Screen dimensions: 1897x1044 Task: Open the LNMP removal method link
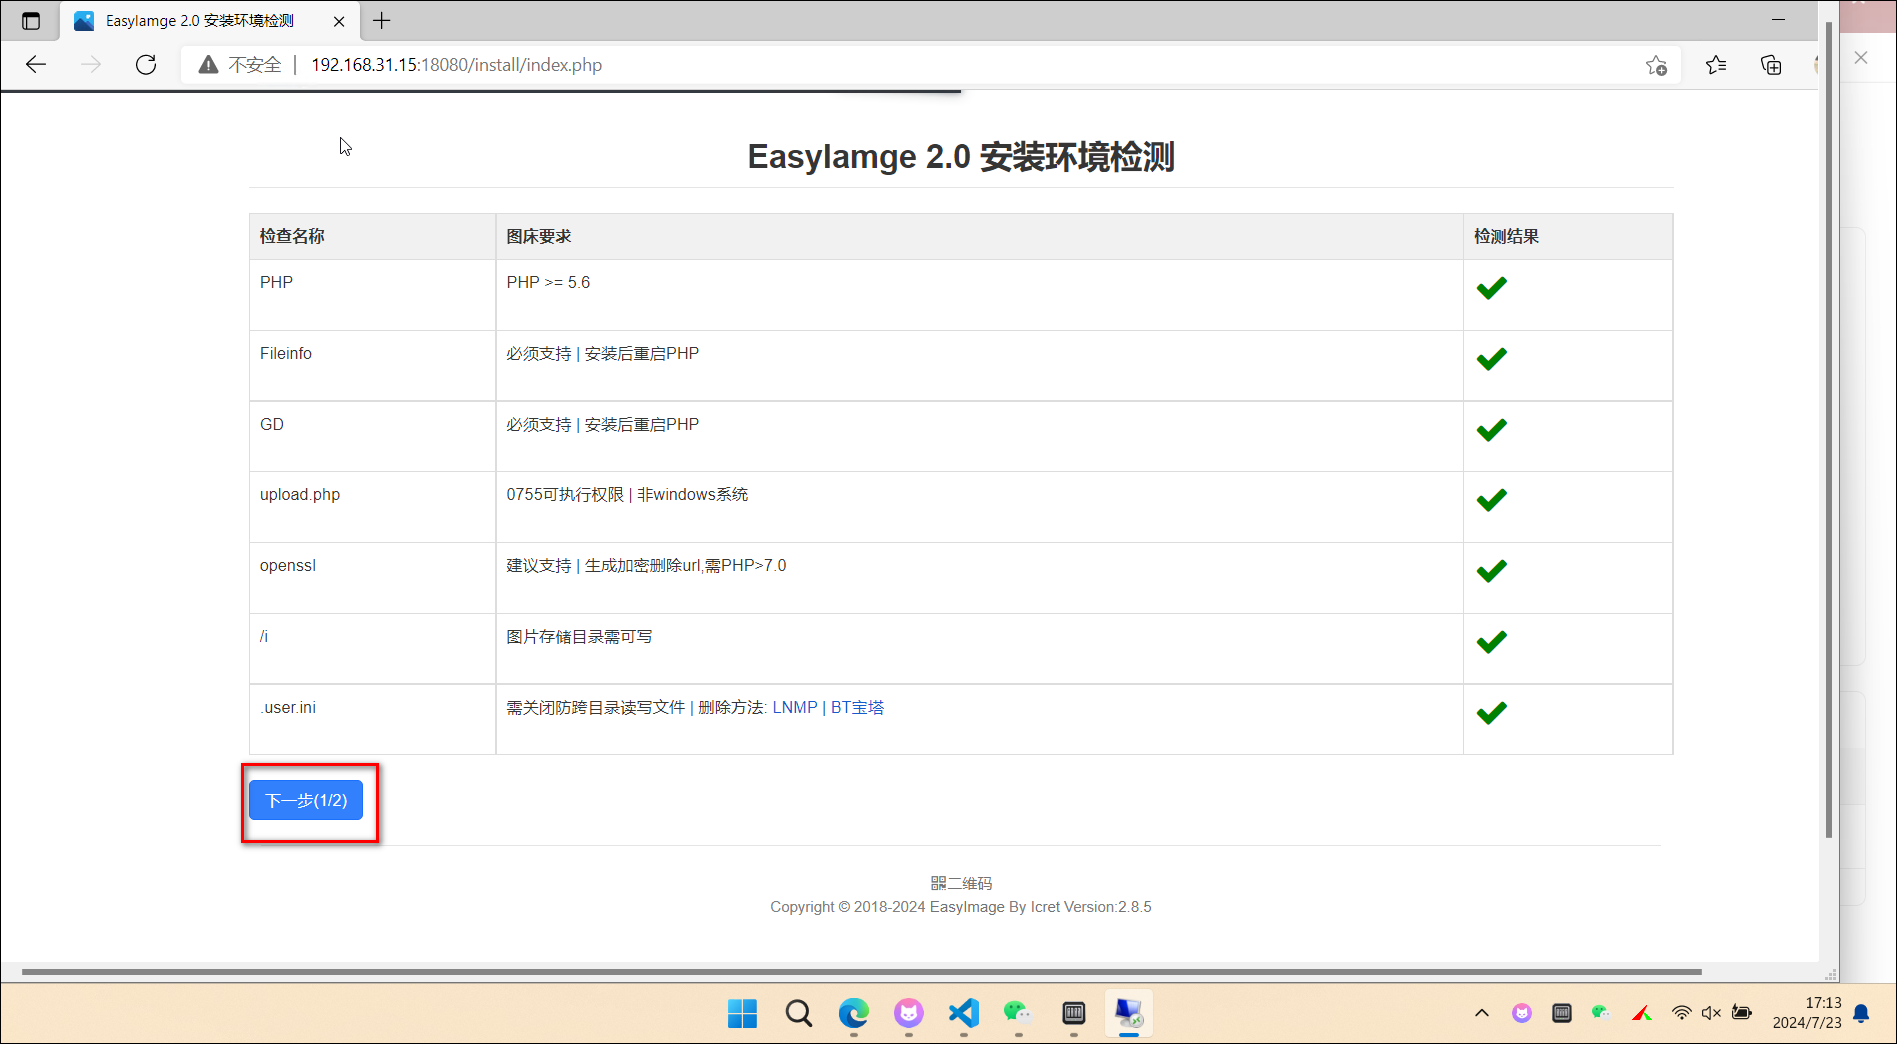[795, 707]
